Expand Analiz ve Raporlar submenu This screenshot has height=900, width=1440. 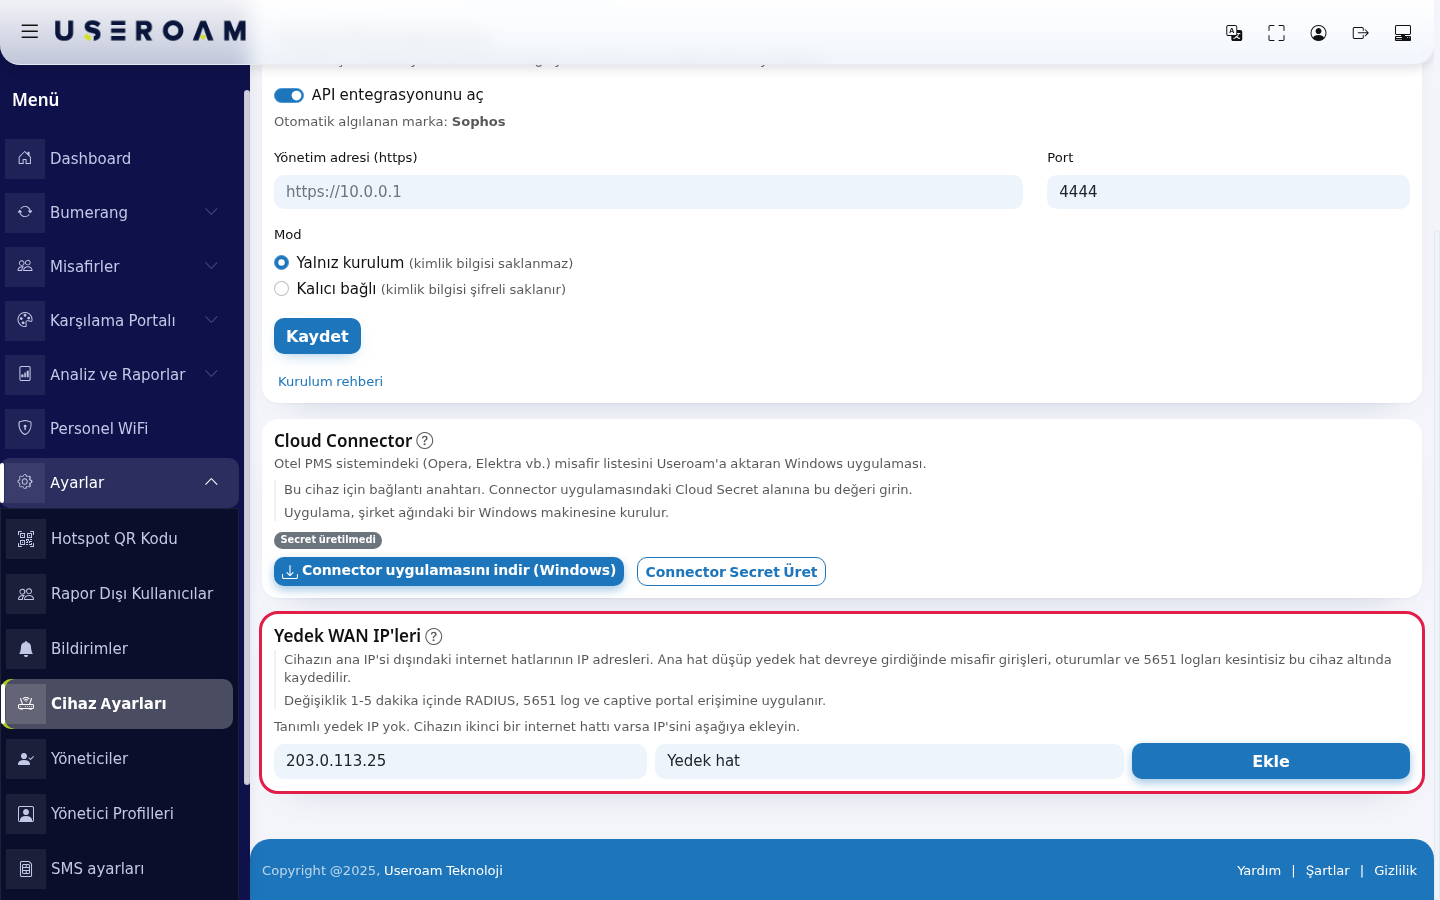coord(211,374)
